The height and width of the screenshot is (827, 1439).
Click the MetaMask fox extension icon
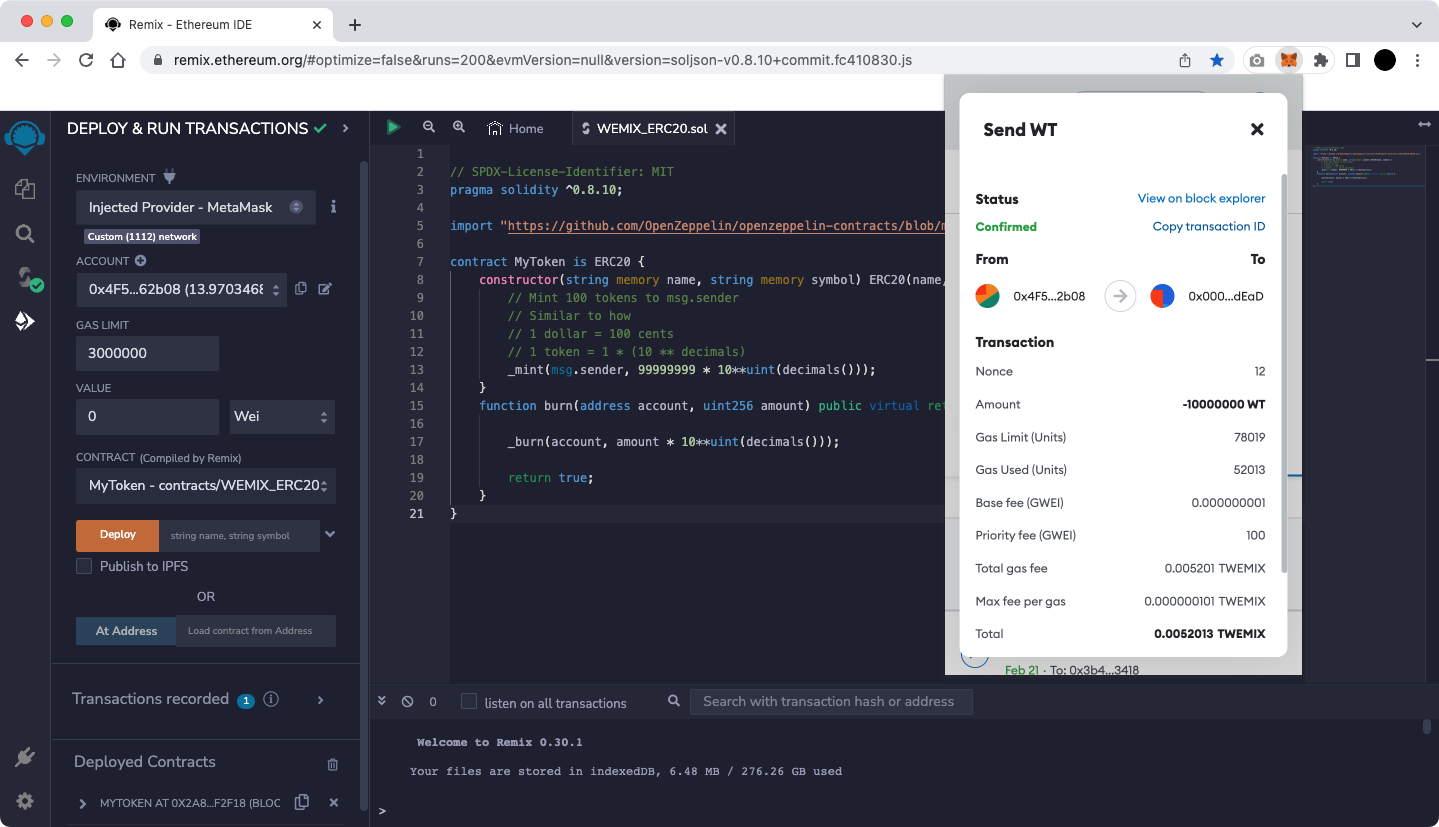pyautogui.click(x=1289, y=60)
